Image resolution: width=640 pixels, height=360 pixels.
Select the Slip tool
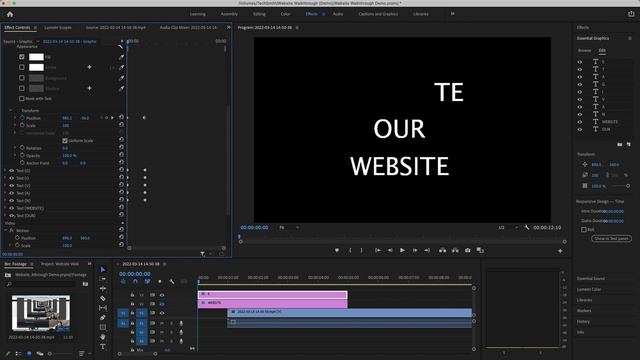pos(103,308)
